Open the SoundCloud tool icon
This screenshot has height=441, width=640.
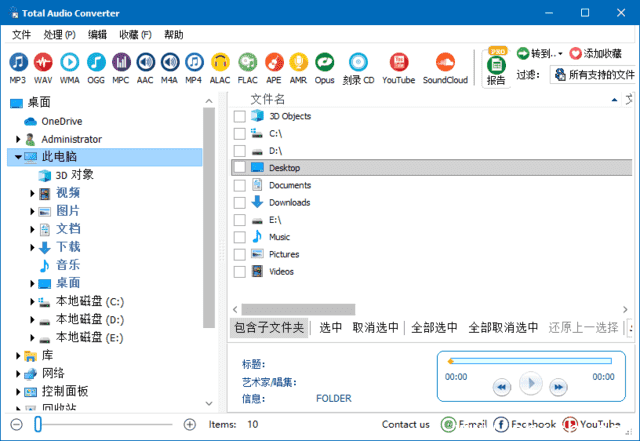point(445,64)
